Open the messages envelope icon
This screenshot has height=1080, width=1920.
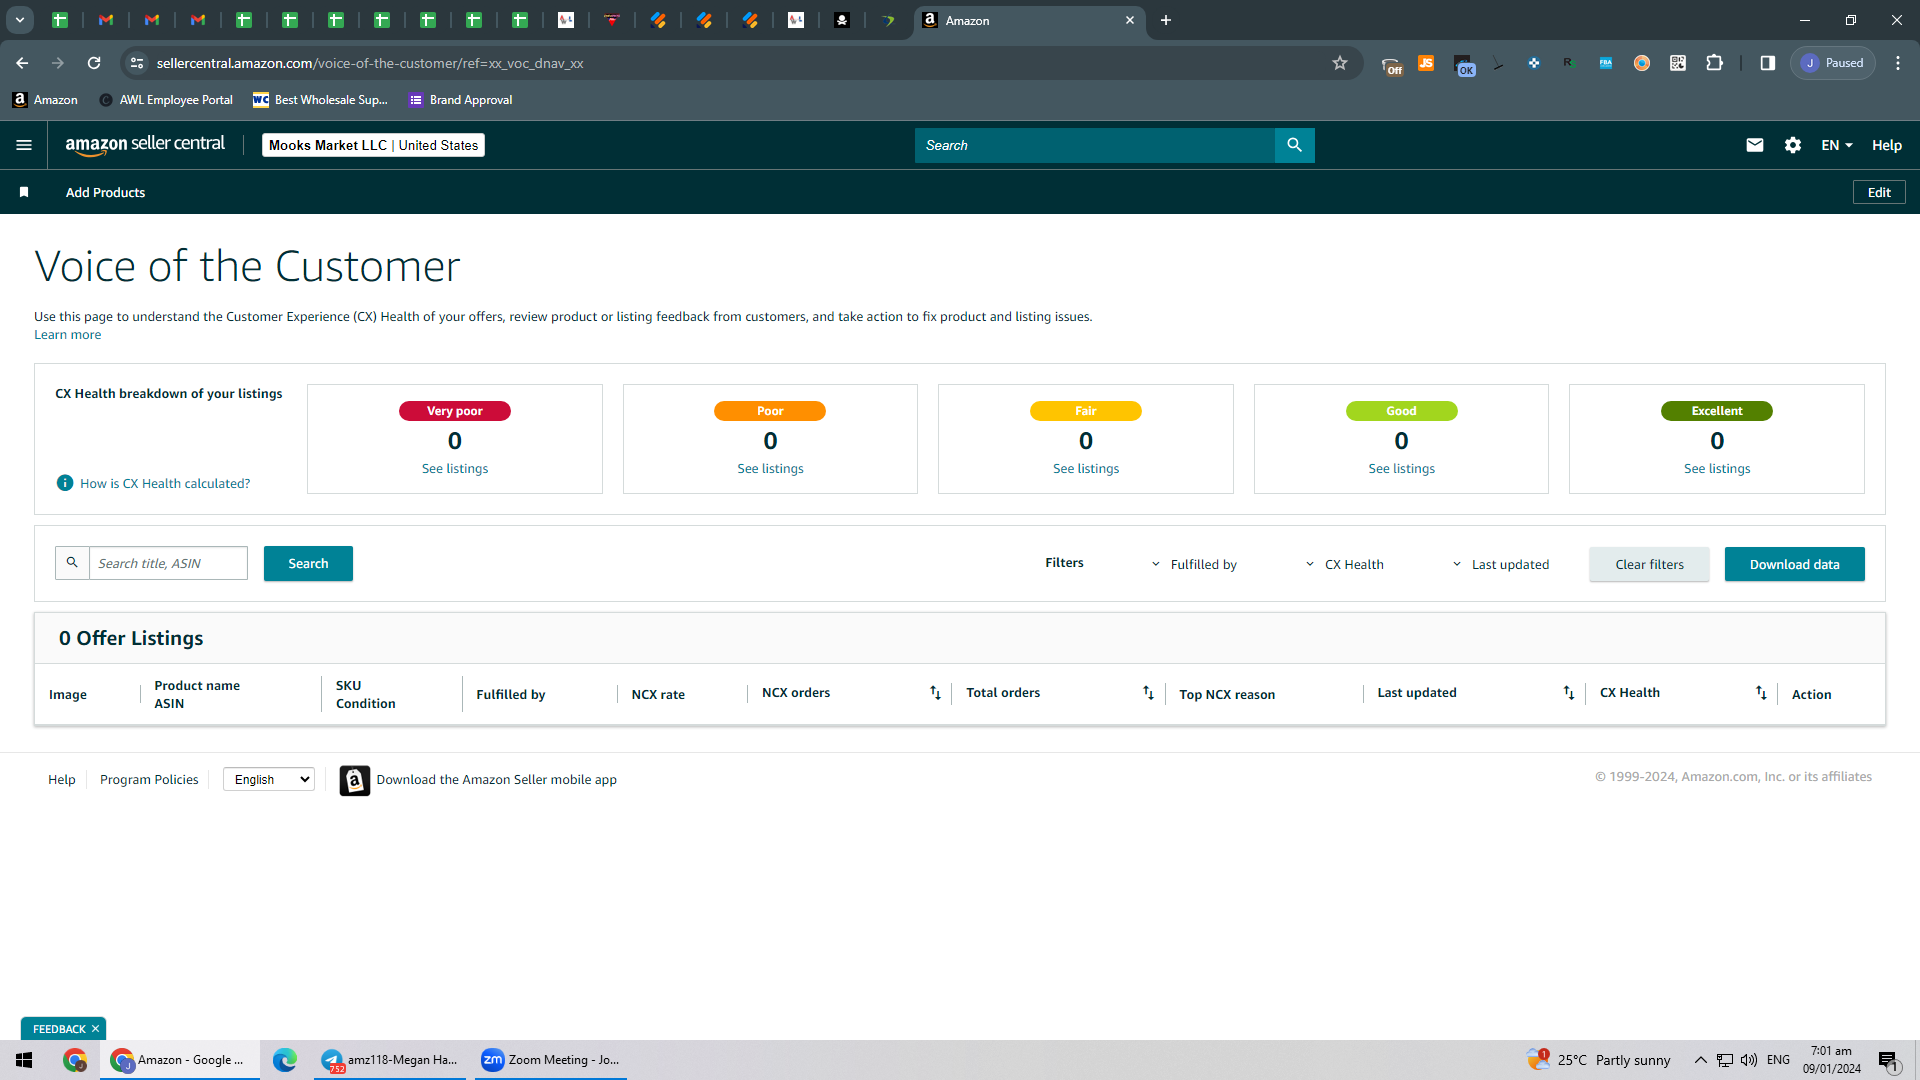(x=1754, y=145)
